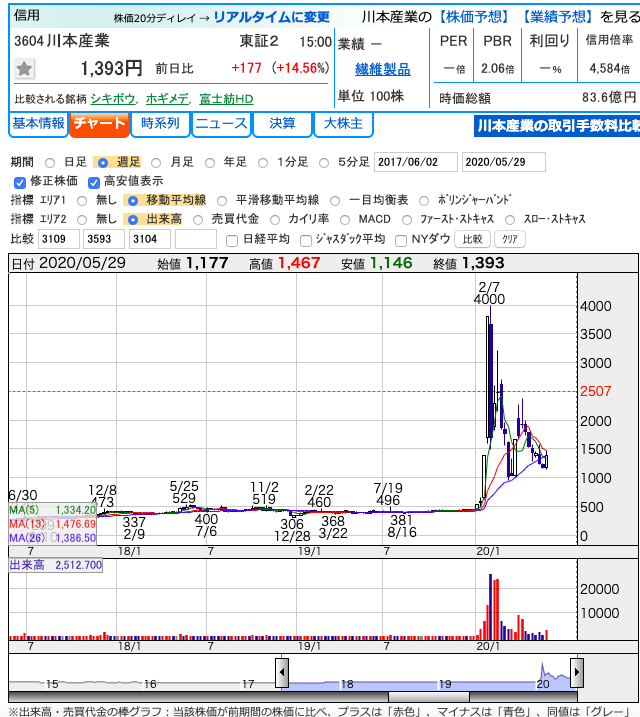Click the empty fourth comparison code field
This screenshot has width=640, height=717.
(x=196, y=239)
